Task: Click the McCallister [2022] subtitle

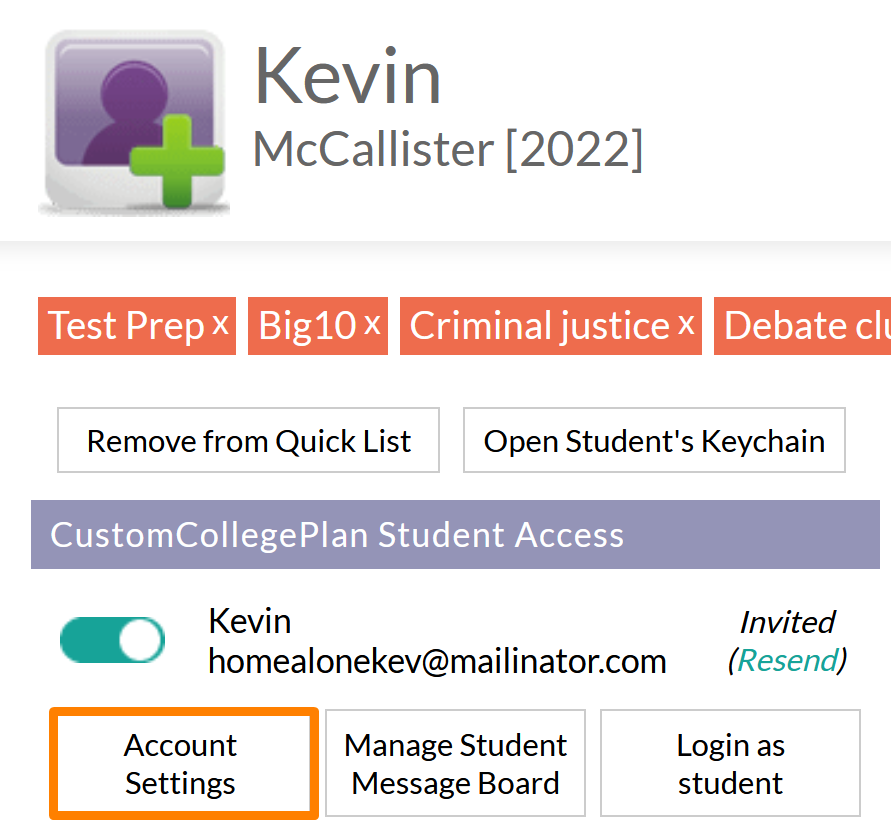Action: (448, 150)
